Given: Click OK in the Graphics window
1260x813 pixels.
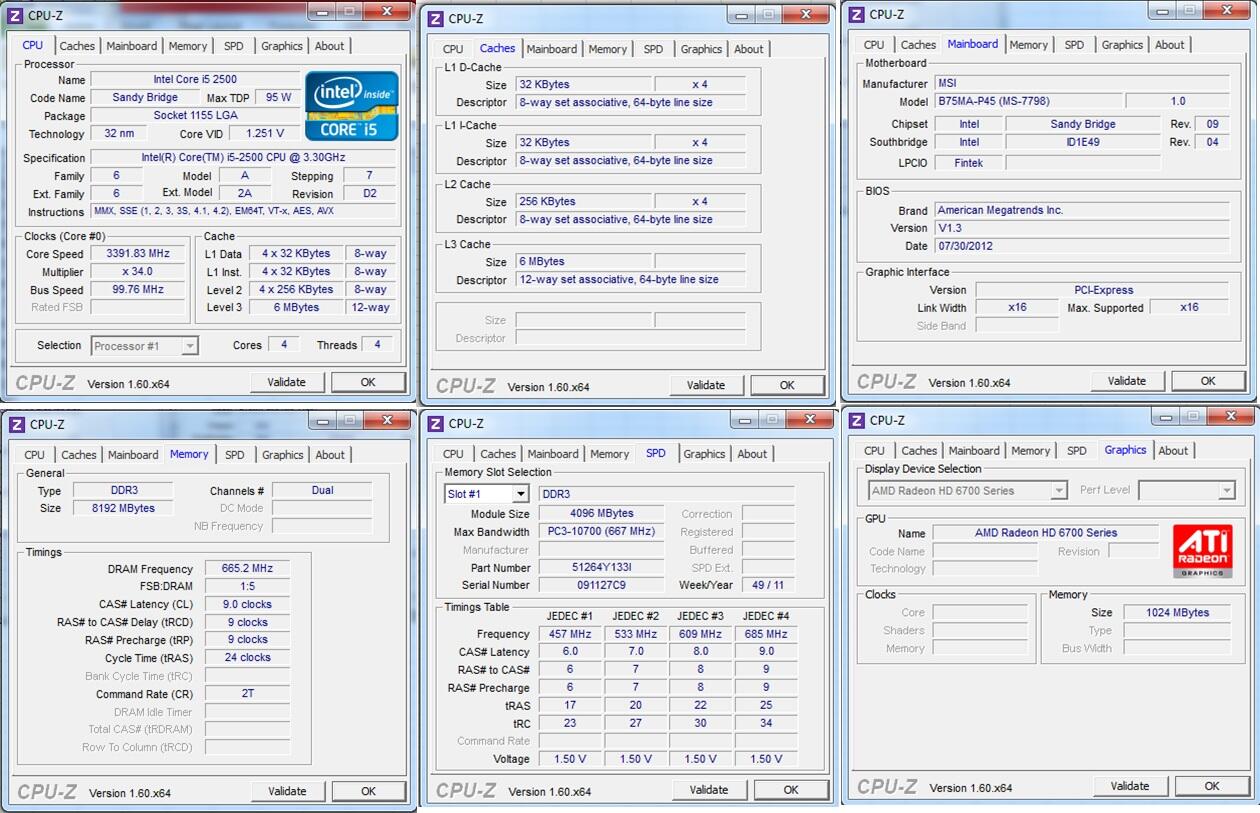Looking at the screenshot, I should click(1212, 786).
